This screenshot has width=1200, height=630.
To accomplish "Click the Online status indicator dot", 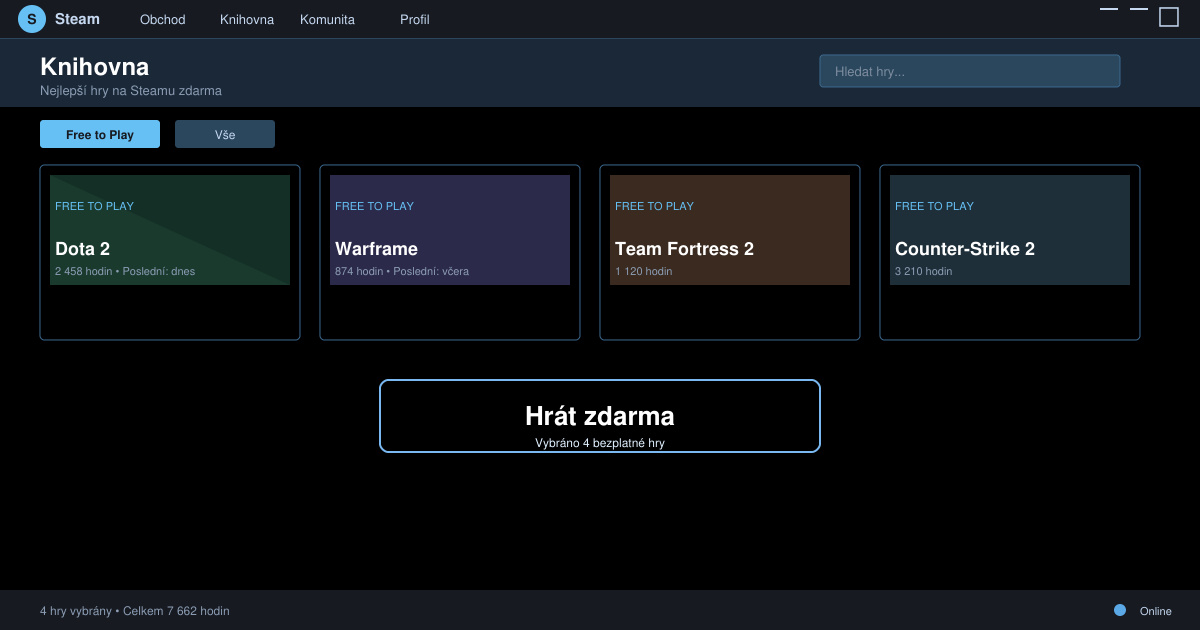I will (1120, 610).
